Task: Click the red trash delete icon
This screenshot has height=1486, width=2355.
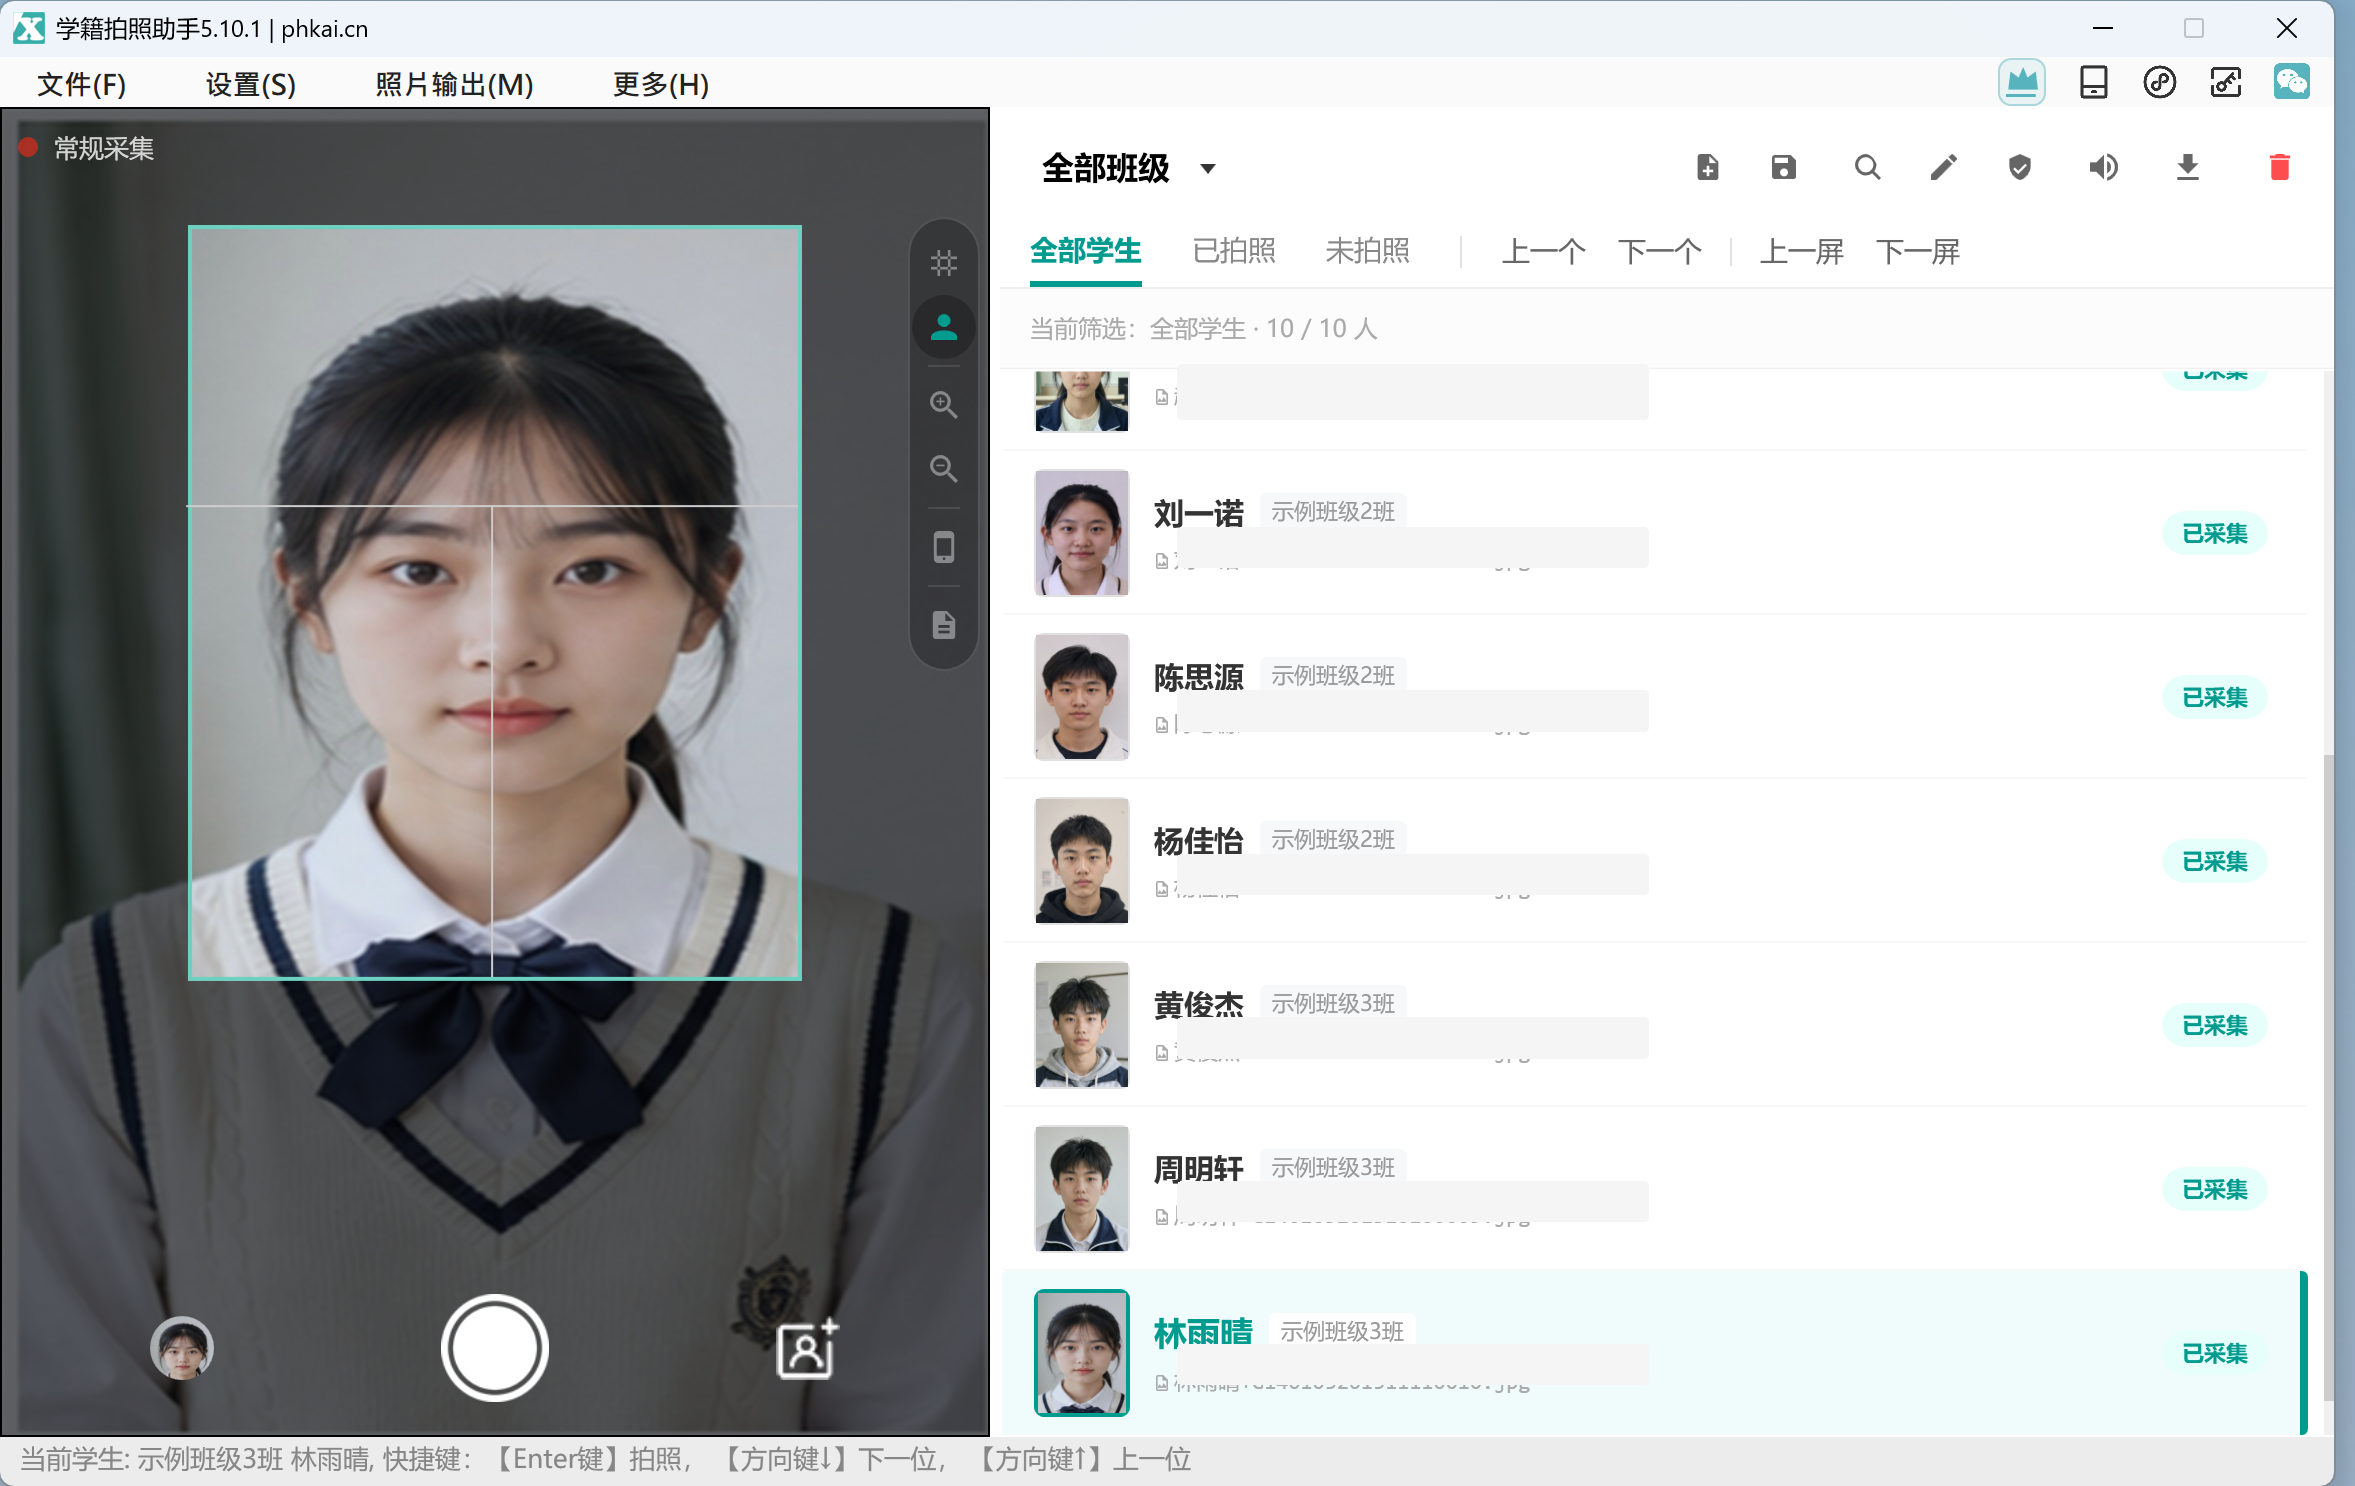Action: click(2279, 167)
